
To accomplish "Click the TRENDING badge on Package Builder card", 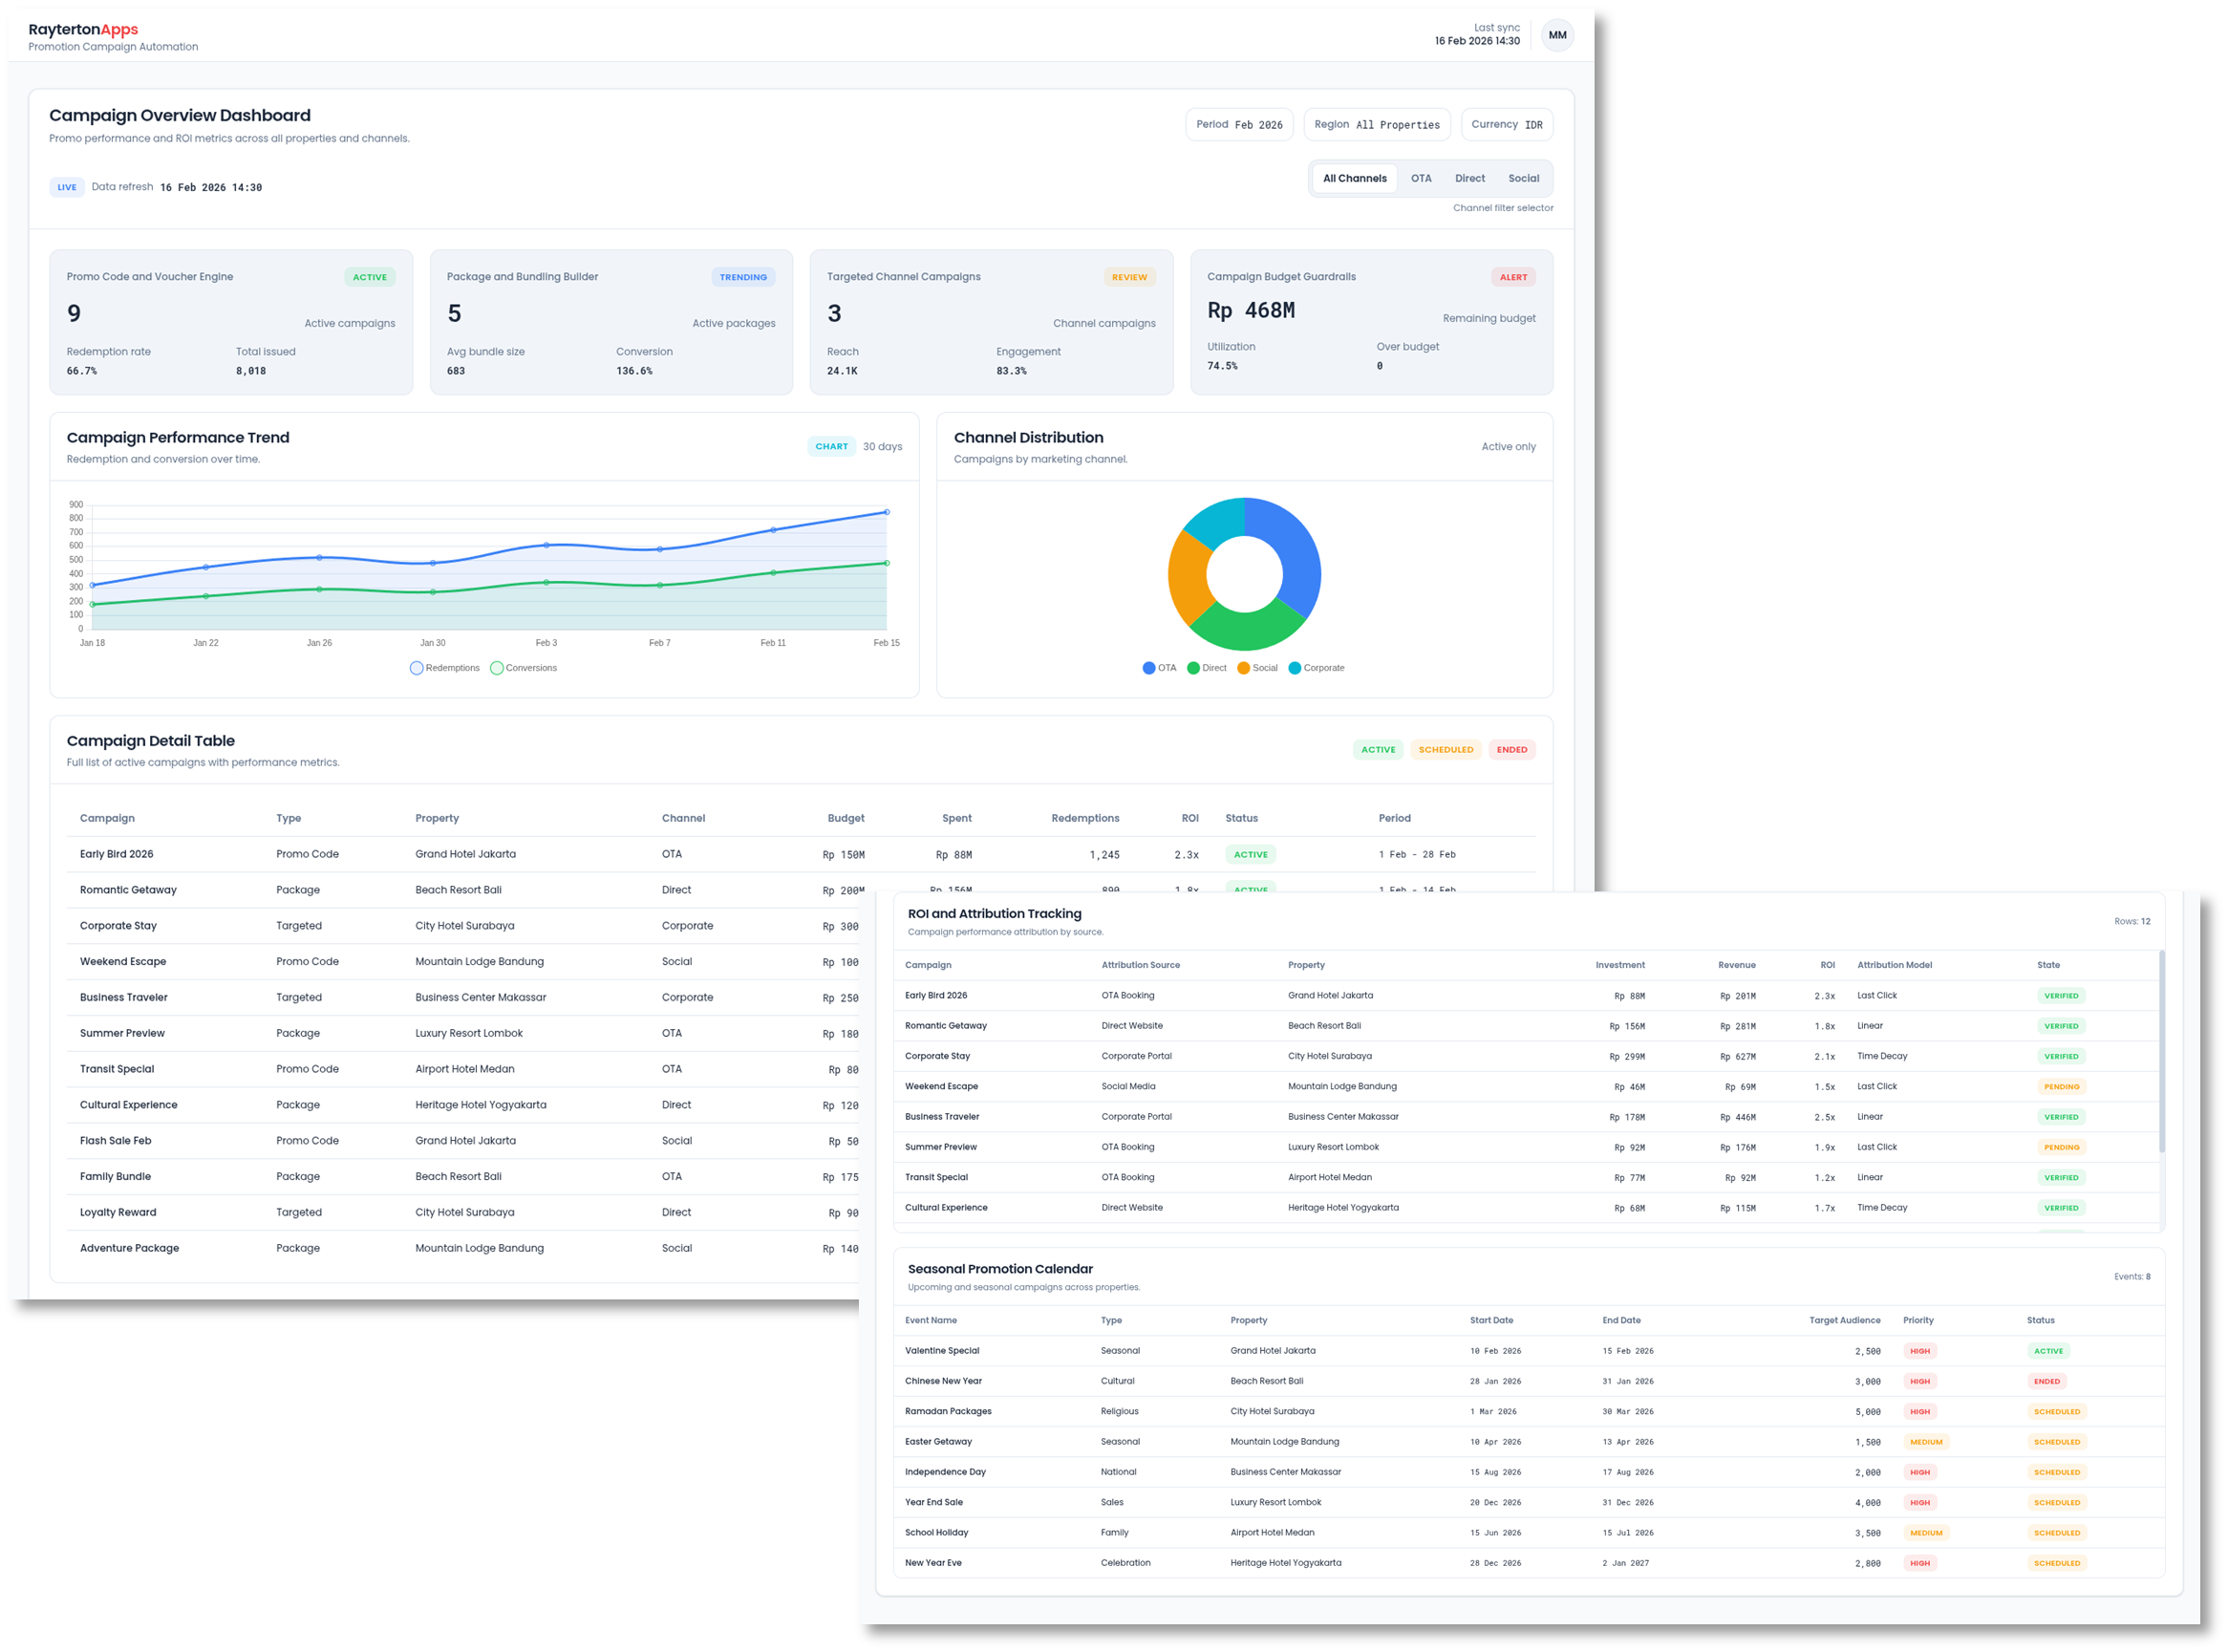I will point(743,277).
